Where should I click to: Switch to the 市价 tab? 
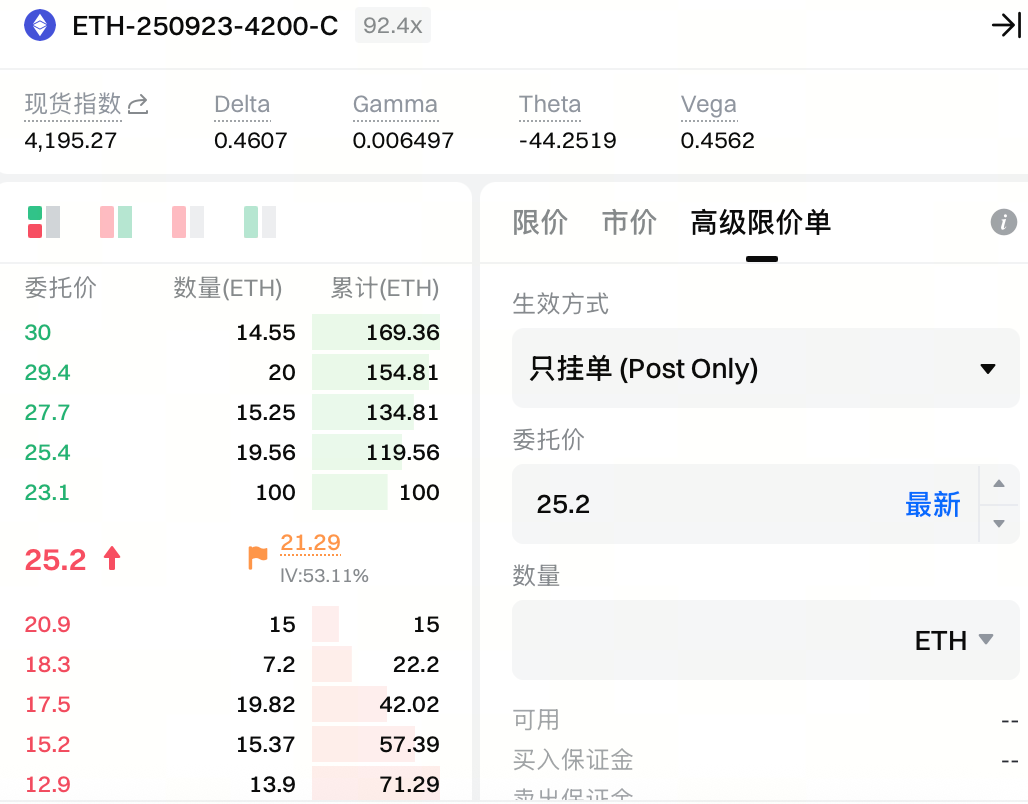click(x=629, y=222)
